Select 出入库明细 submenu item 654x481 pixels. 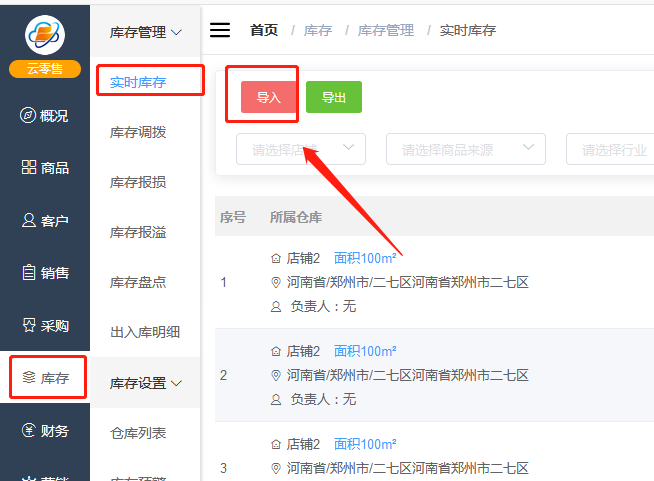(x=145, y=332)
